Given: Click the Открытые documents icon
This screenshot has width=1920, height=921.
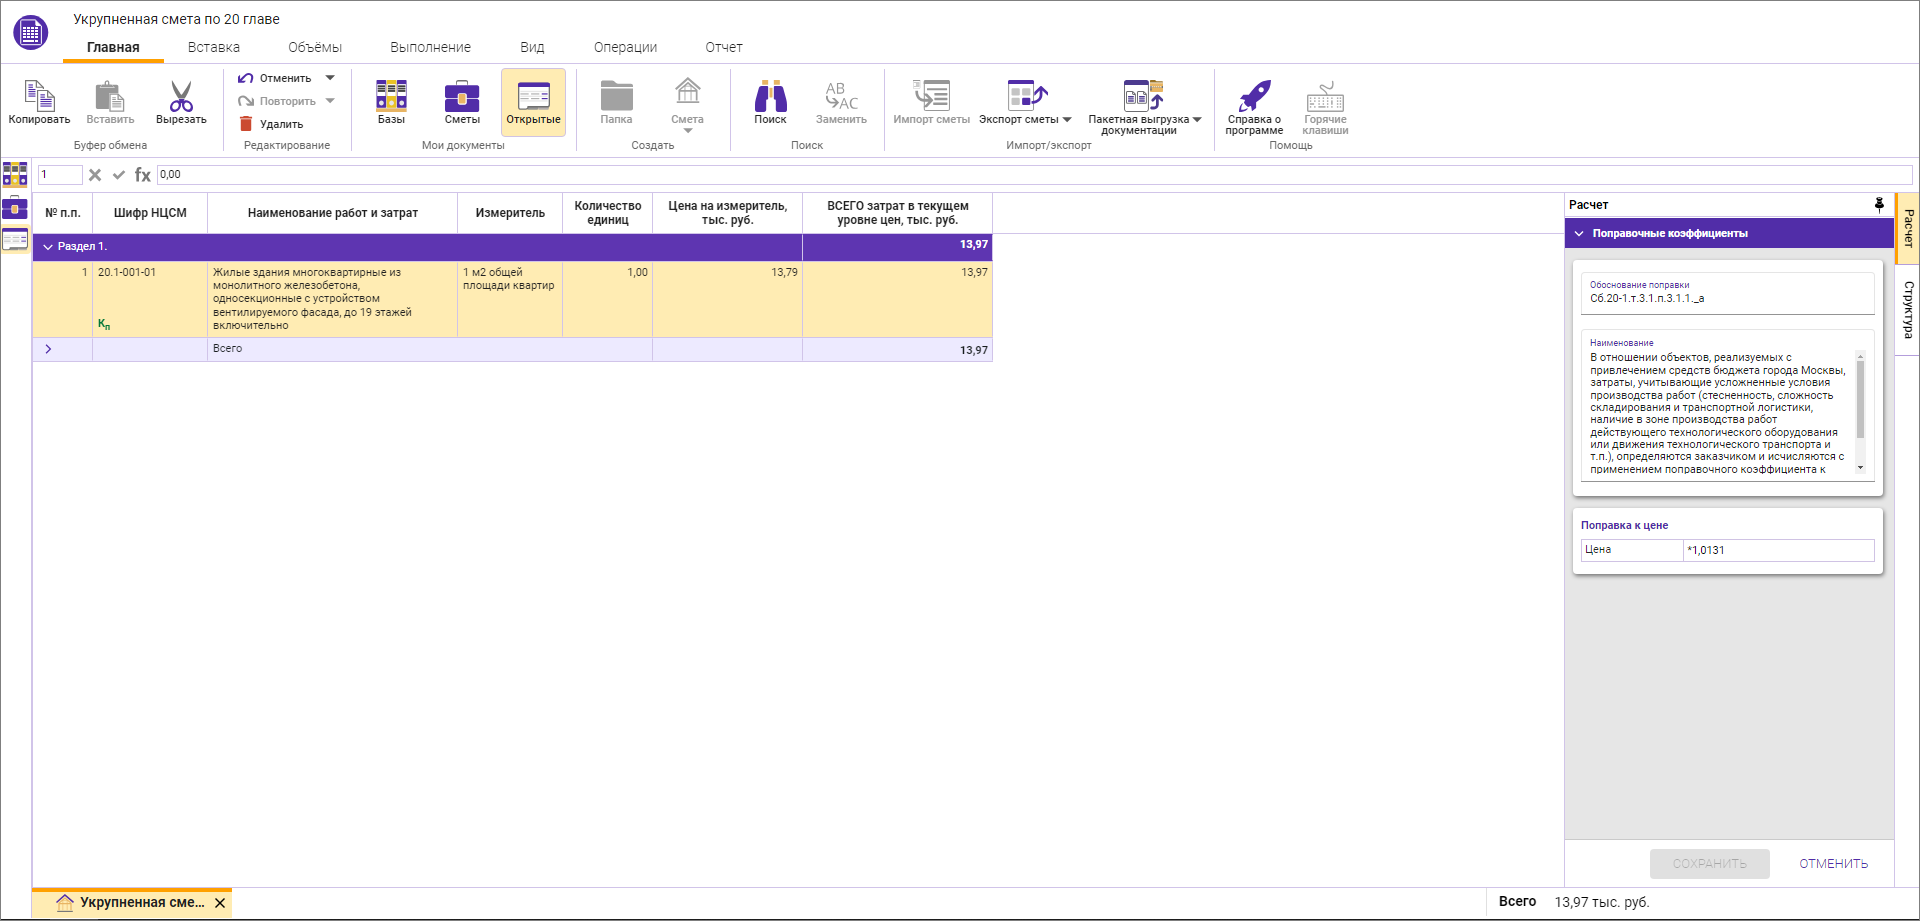Looking at the screenshot, I should [533, 96].
